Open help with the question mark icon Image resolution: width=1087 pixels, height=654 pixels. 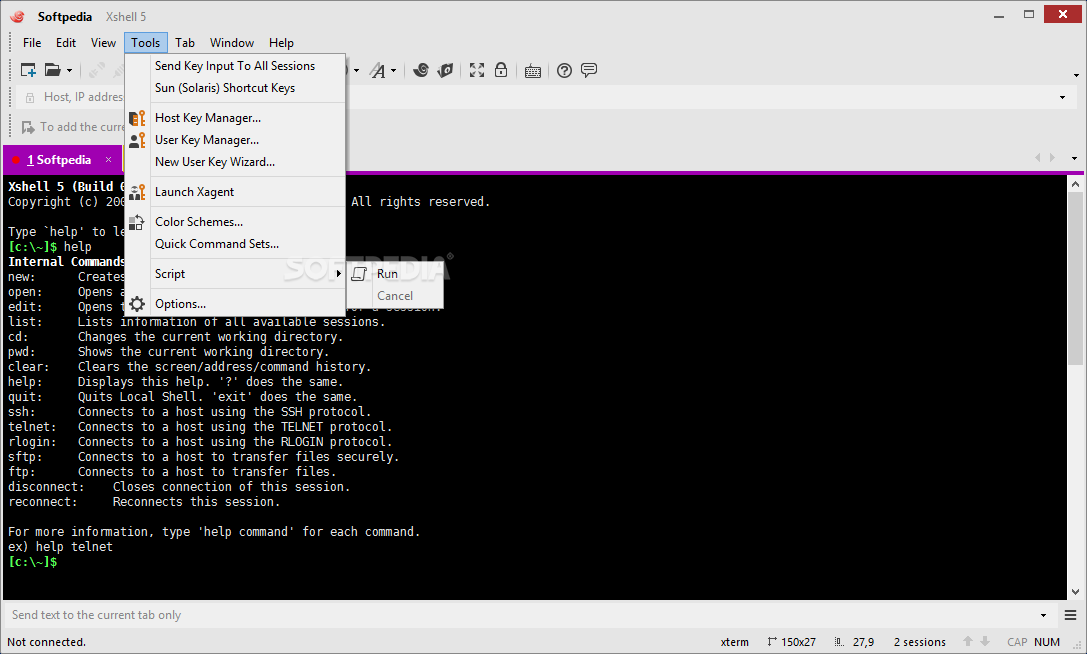[564, 70]
